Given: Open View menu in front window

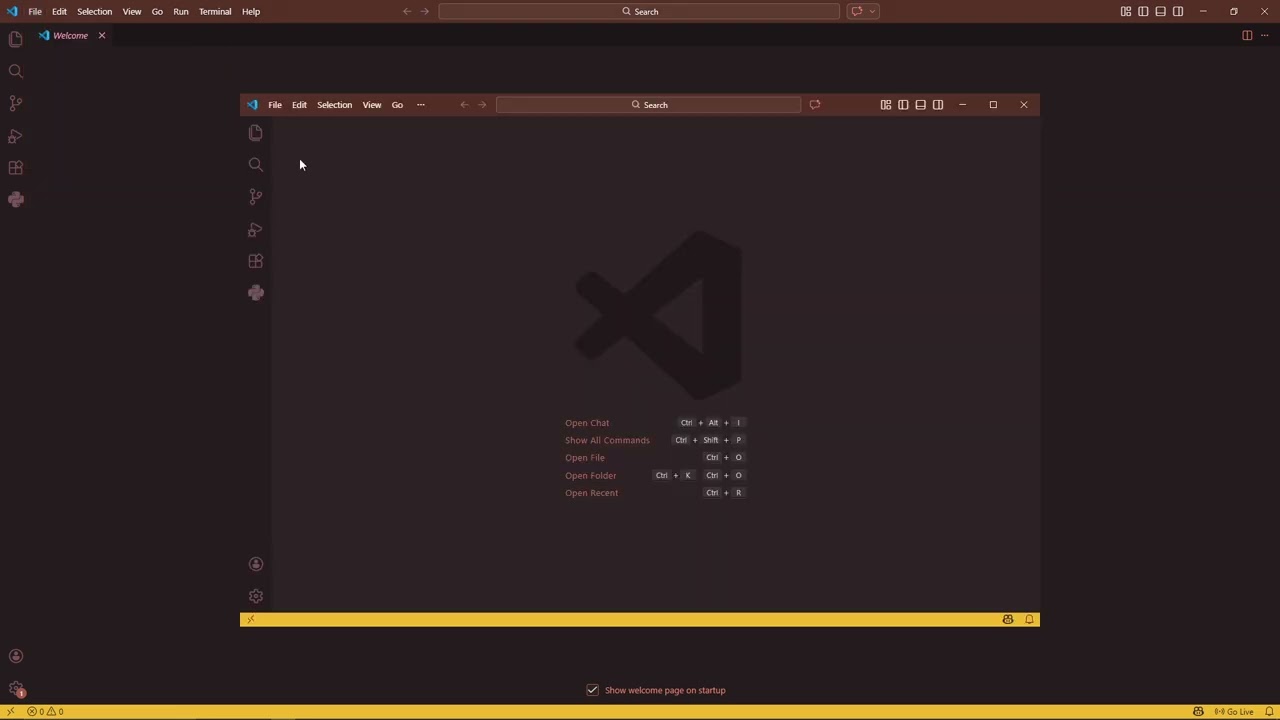Looking at the screenshot, I should coord(371,105).
